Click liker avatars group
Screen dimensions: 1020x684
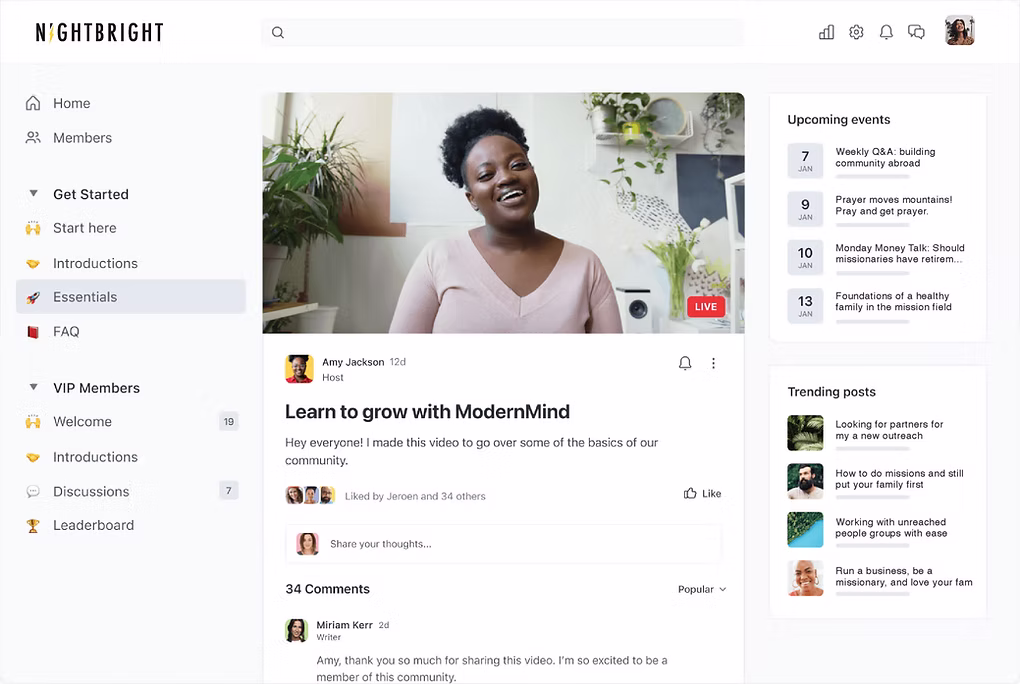[310, 495]
